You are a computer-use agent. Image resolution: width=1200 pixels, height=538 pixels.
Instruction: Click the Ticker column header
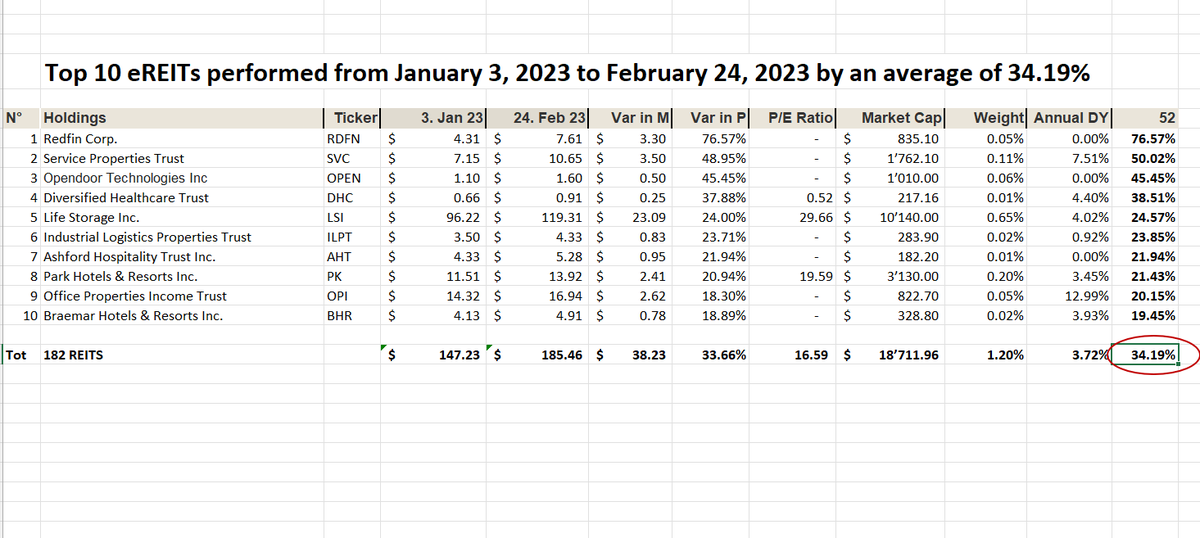pos(354,118)
